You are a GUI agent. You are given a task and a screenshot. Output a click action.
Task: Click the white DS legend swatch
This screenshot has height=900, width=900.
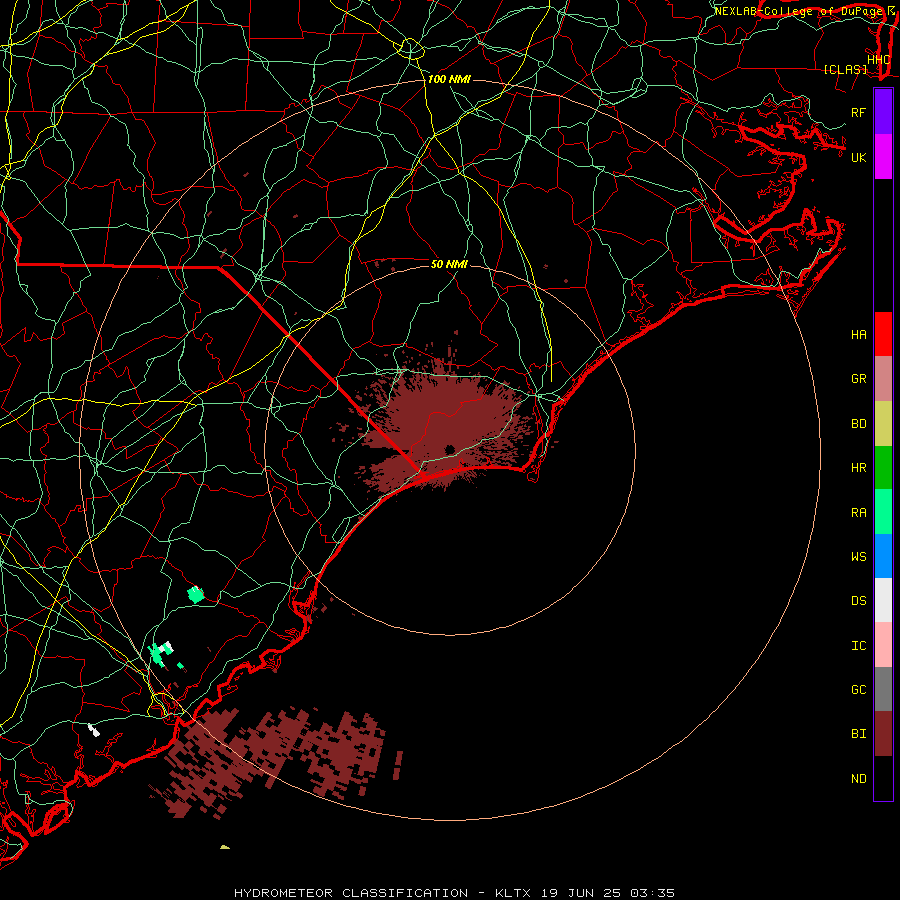click(883, 600)
